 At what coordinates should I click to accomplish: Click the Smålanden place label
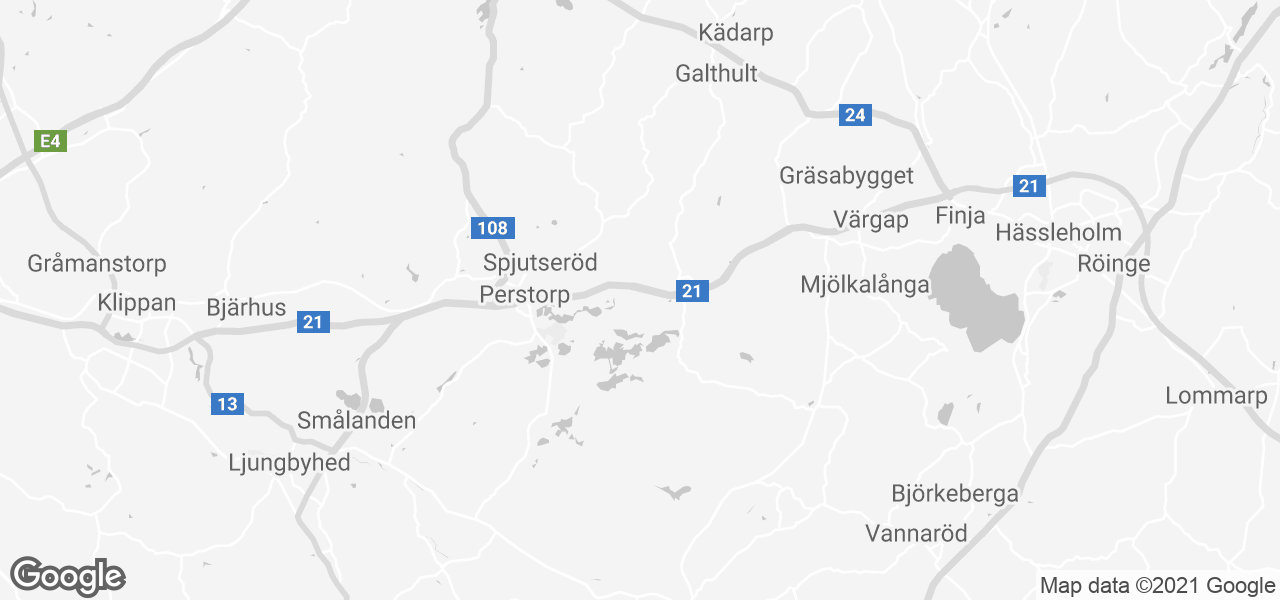(357, 421)
